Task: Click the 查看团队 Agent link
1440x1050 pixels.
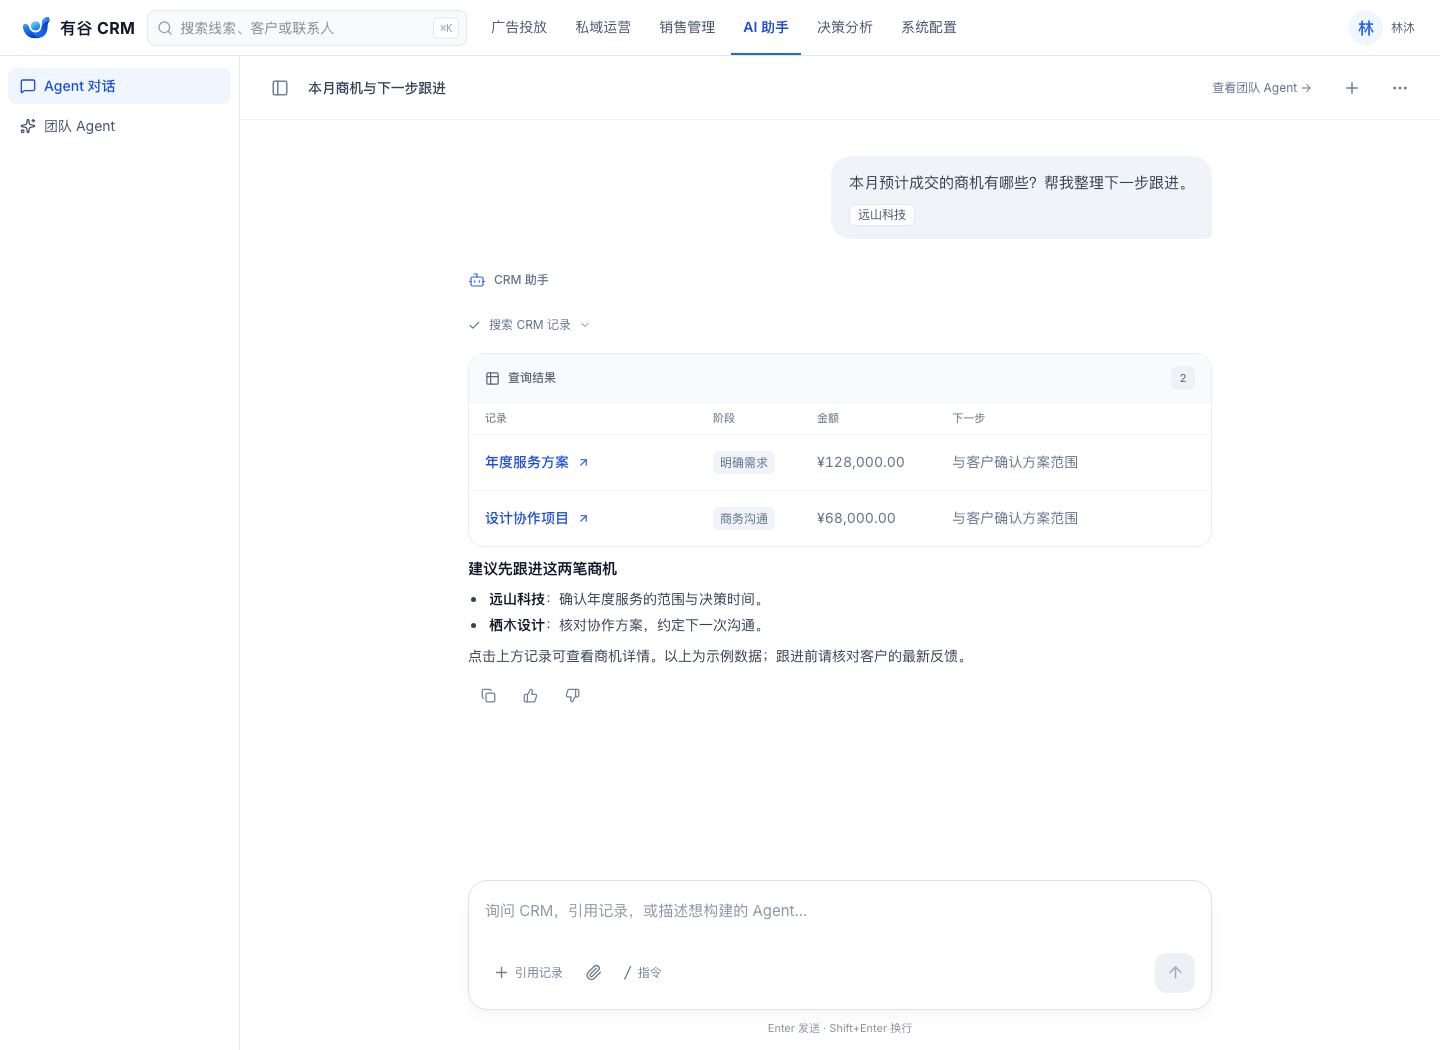Action: pyautogui.click(x=1262, y=88)
